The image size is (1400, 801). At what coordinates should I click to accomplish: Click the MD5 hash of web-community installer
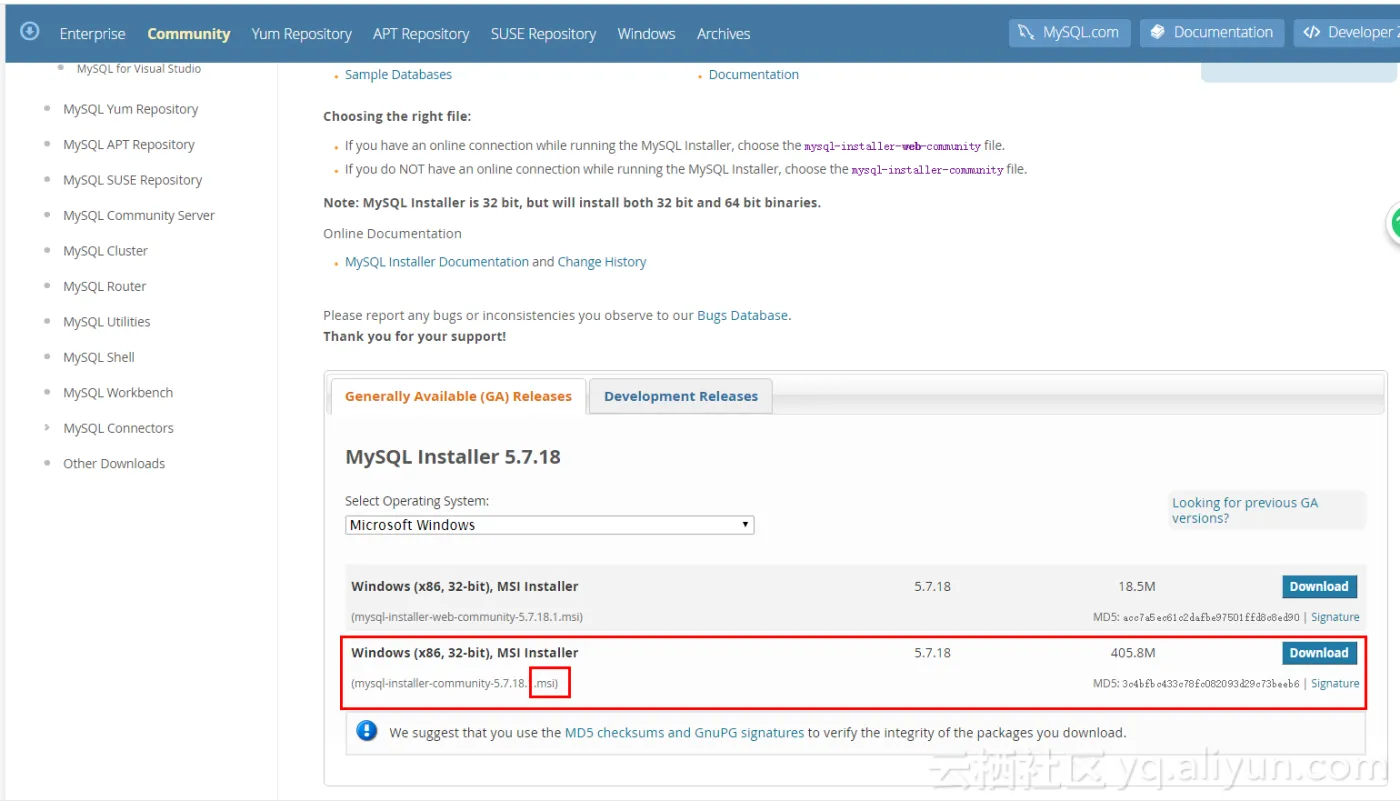[1211, 618]
